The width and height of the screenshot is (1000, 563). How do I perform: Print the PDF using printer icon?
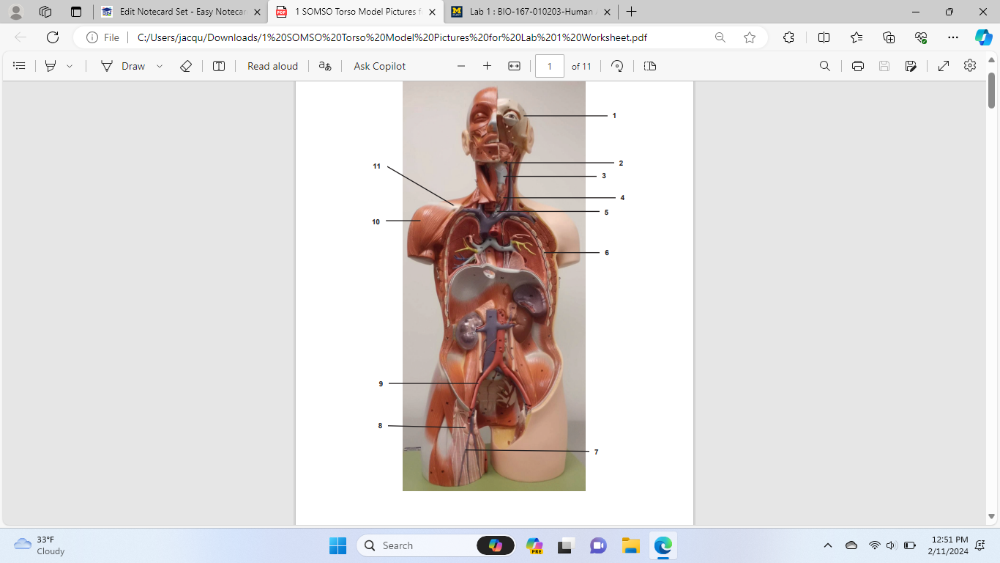(858, 66)
